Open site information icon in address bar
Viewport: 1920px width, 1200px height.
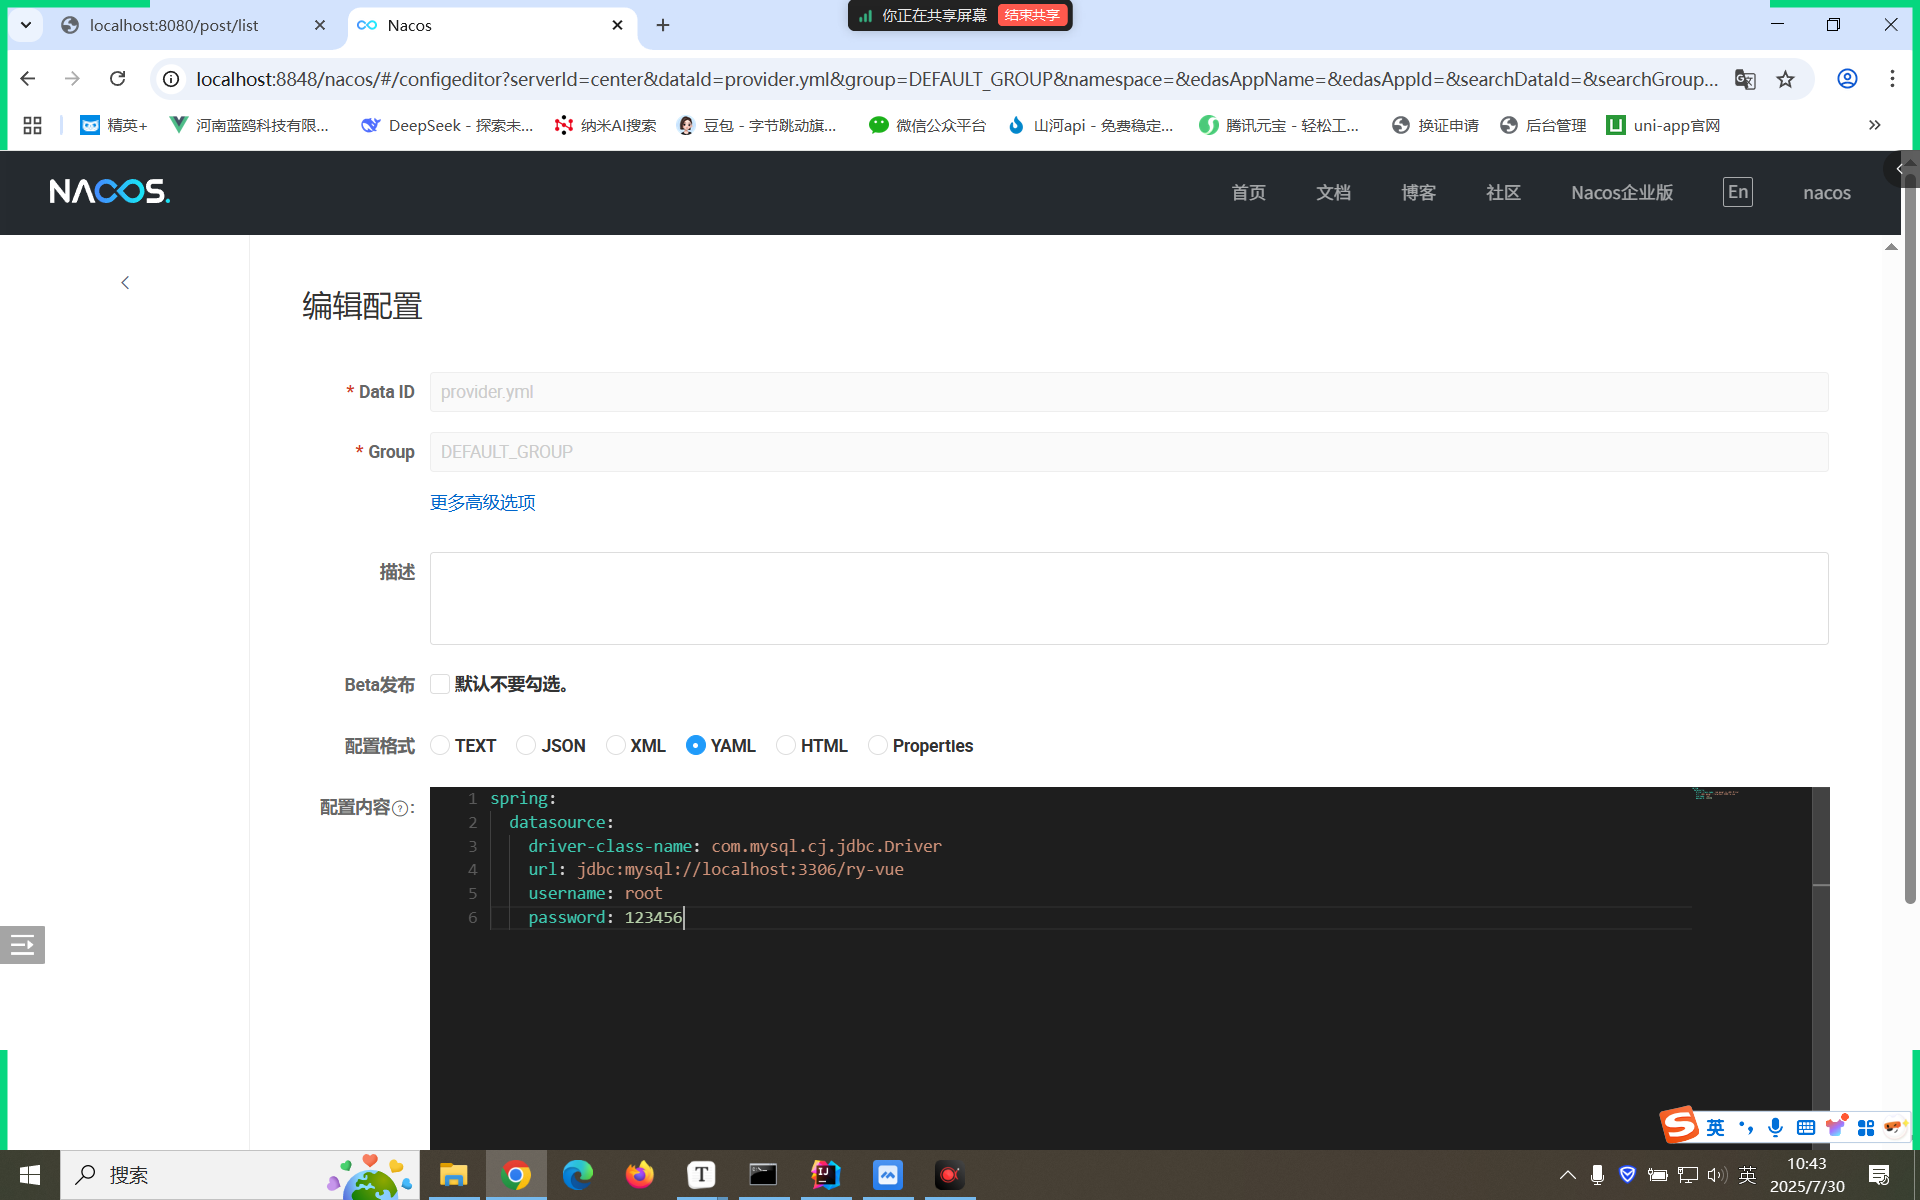172,79
